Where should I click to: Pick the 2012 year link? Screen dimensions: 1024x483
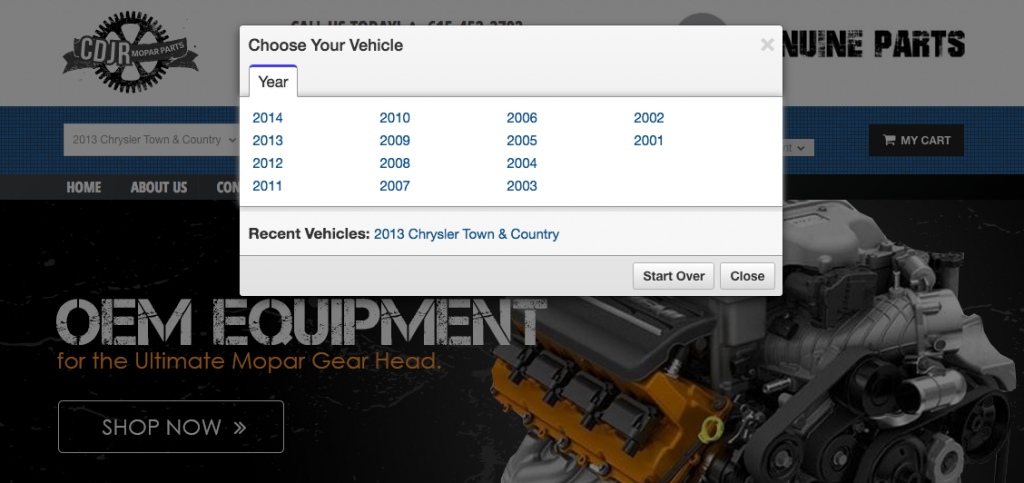[x=268, y=163]
